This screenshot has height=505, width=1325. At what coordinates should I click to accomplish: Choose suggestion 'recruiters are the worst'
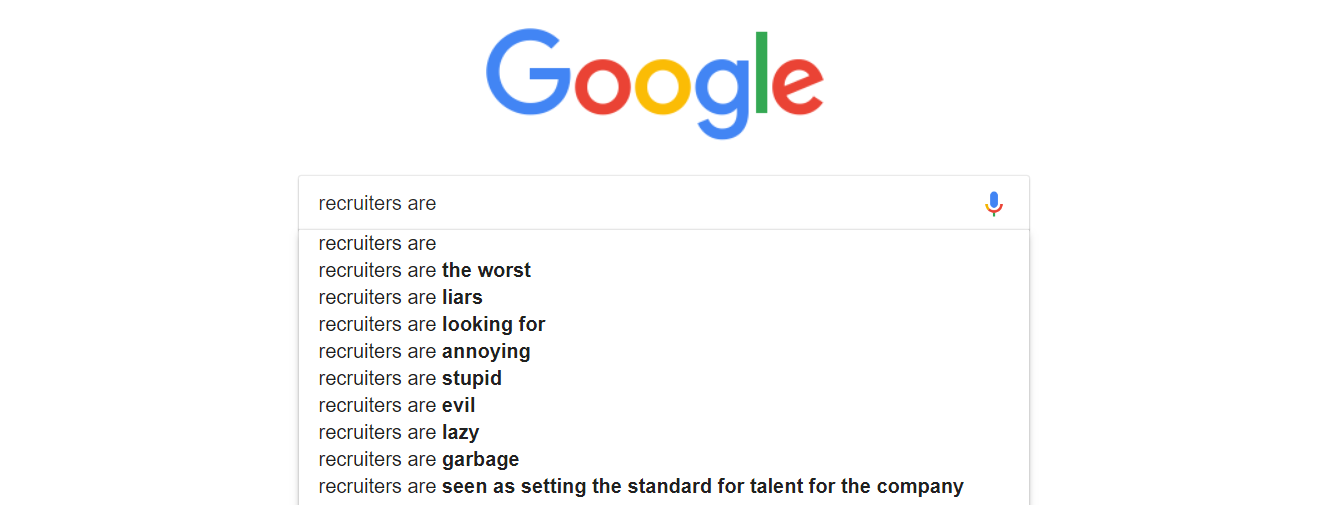click(425, 270)
